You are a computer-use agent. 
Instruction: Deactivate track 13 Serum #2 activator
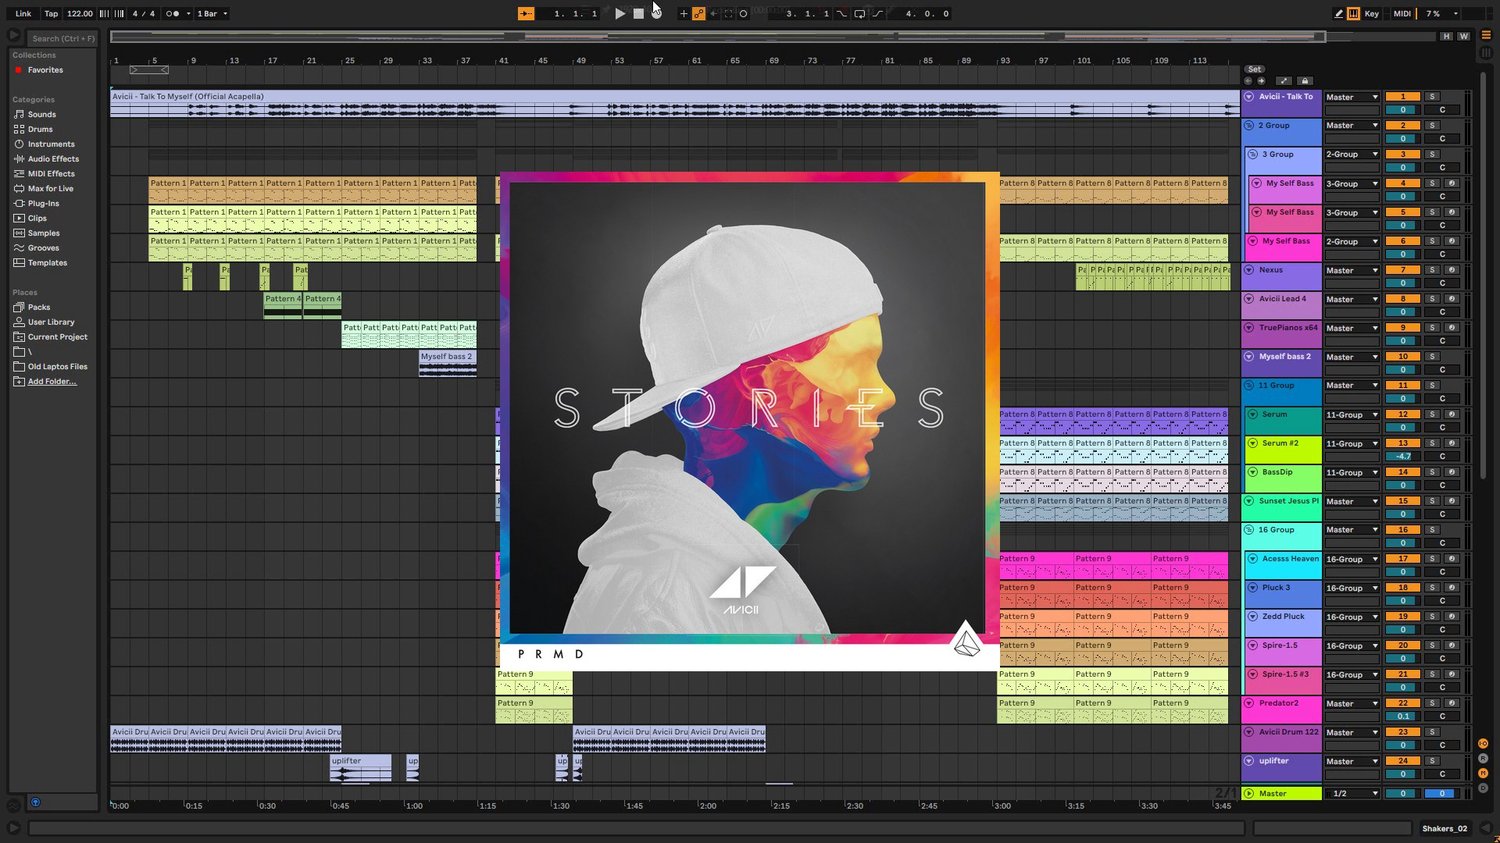click(x=1403, y=443)
